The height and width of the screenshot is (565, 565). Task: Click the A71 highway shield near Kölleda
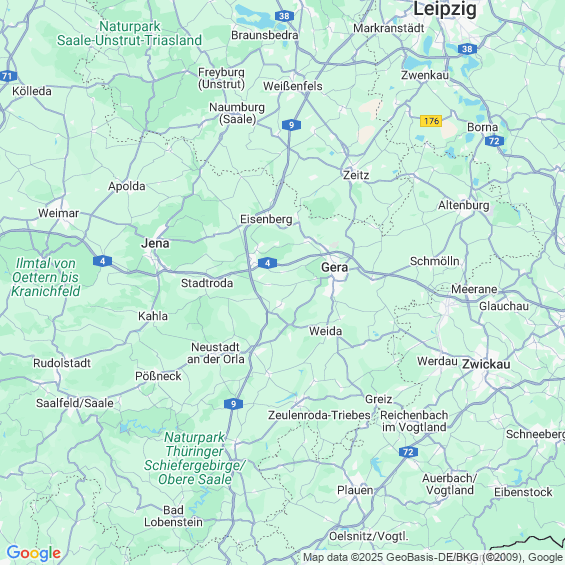point(8,76)
